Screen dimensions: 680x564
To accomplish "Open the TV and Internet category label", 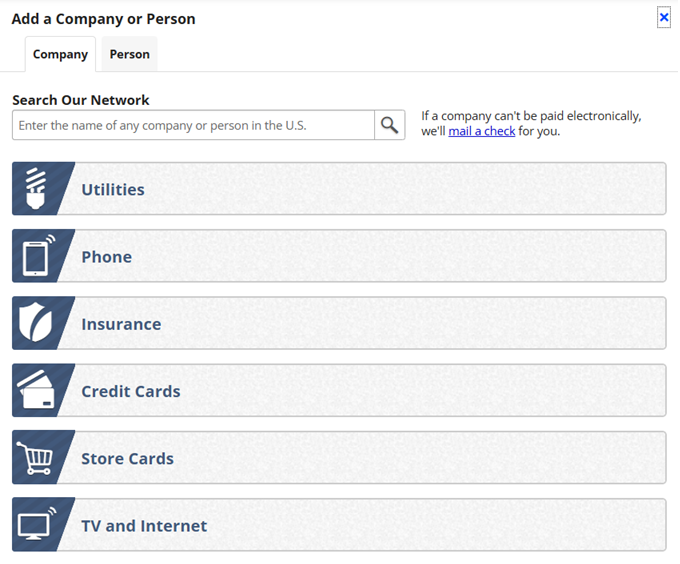I will tap(144, 526).
